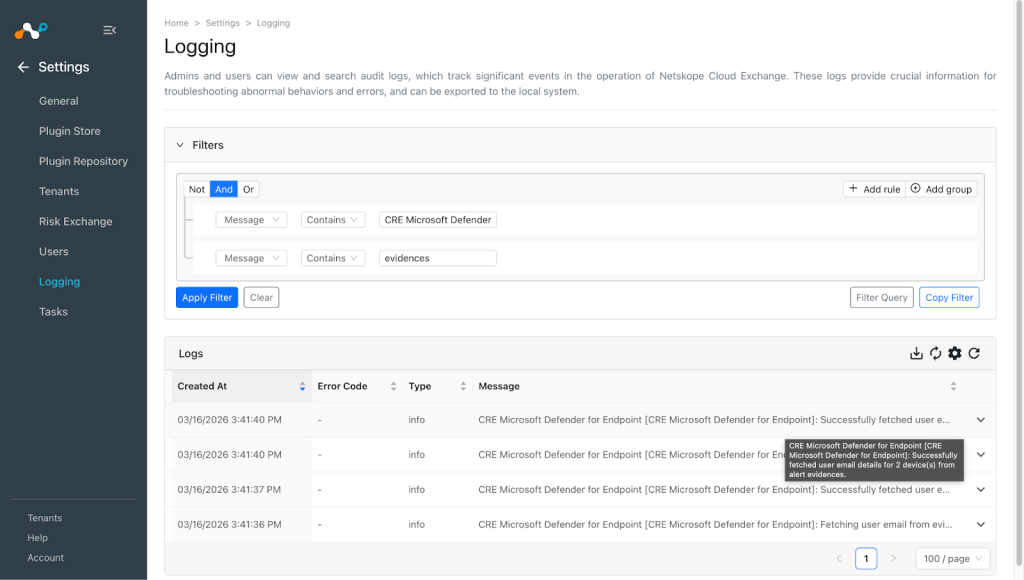Click the back arrow beside Settings

tap(24, 67)
